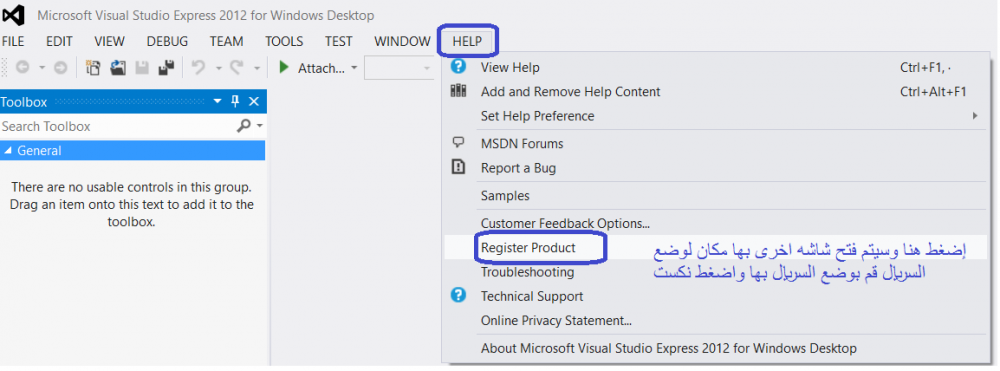Close the Toolbox panel
Image resolution: width=1000 pixels, height=371 pixels.
254,101
